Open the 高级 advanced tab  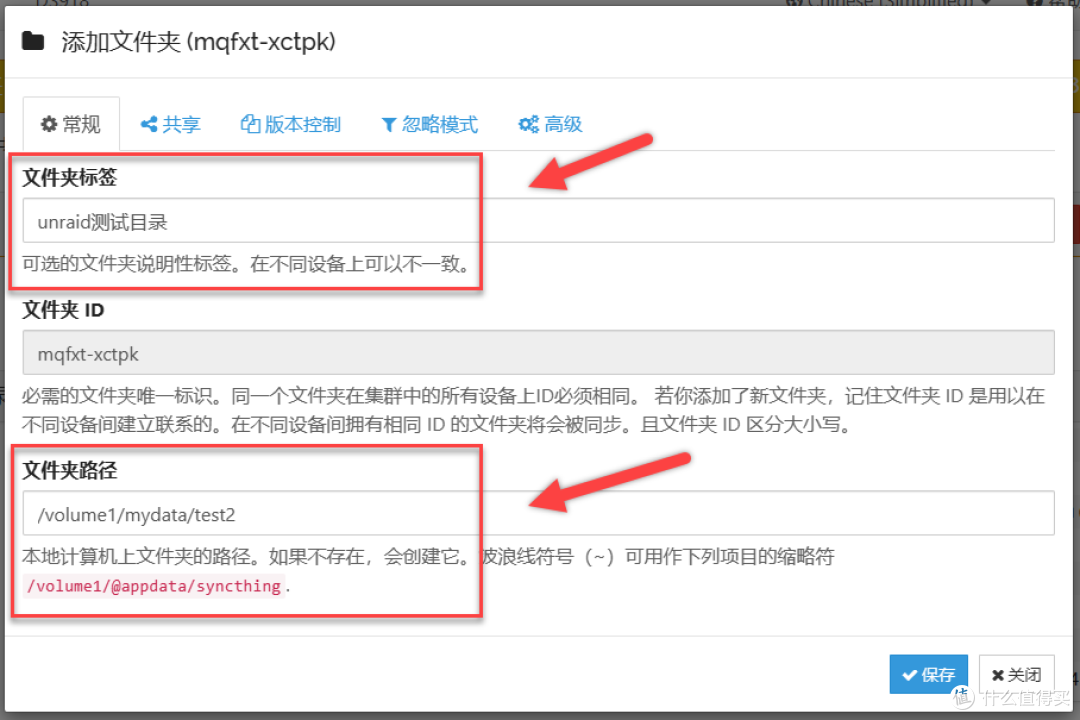click(550, 124)
